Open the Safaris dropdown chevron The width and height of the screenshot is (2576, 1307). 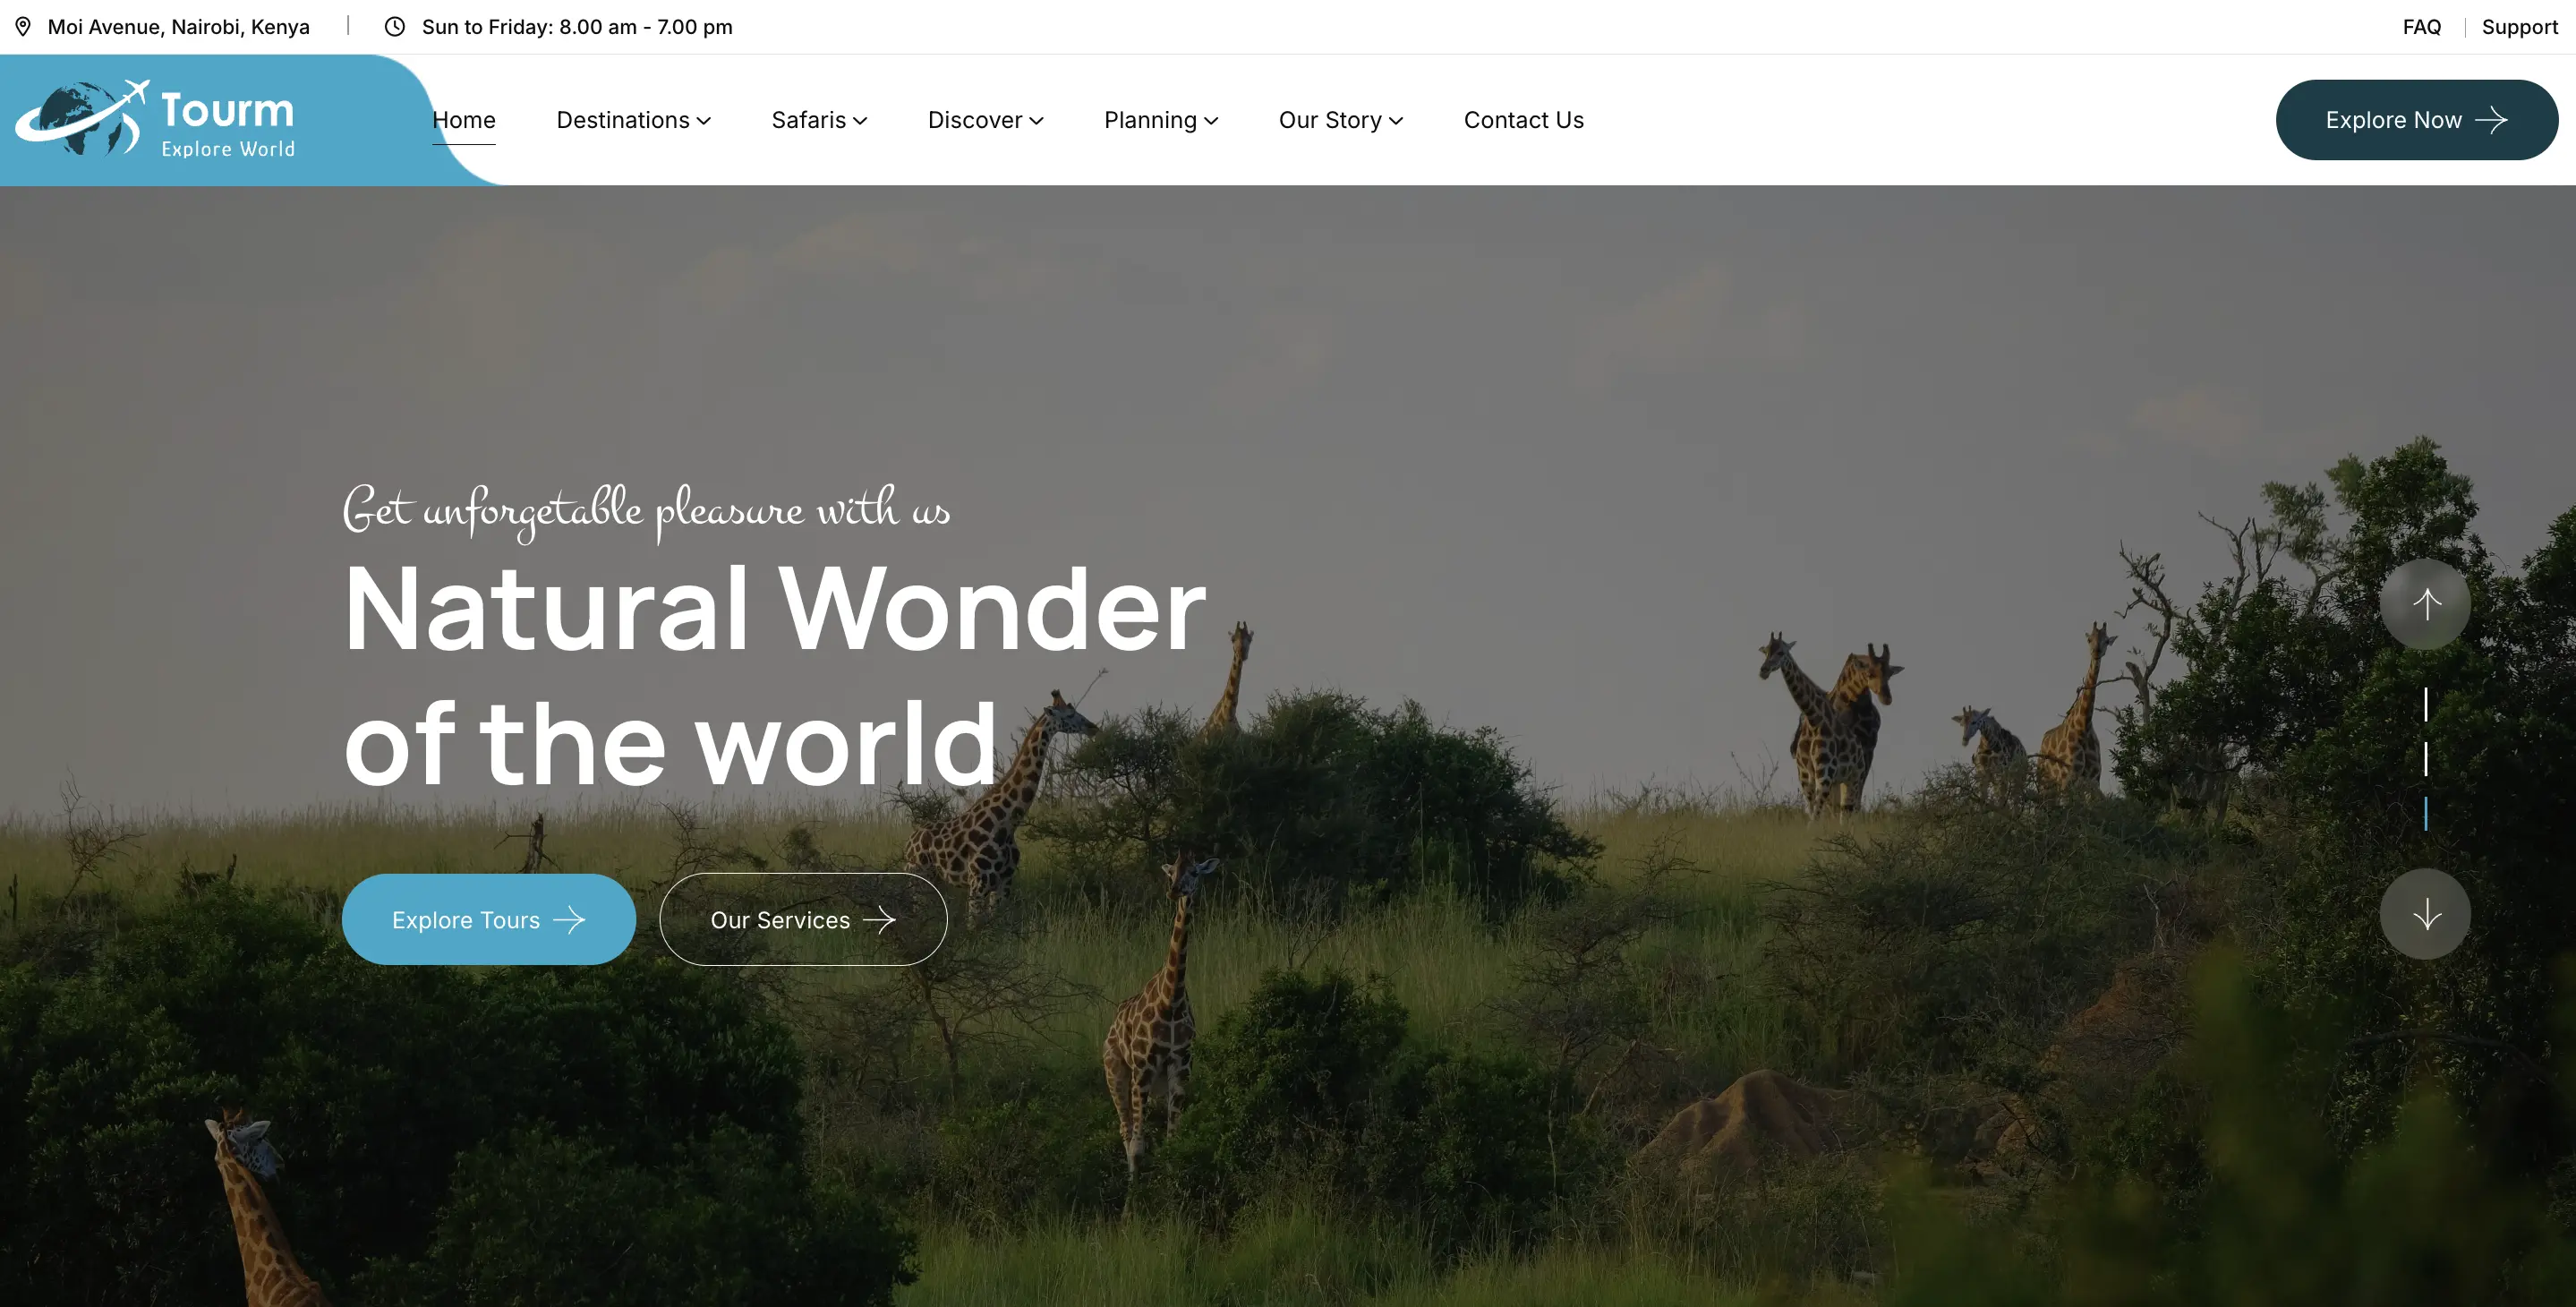coord(860,121)
